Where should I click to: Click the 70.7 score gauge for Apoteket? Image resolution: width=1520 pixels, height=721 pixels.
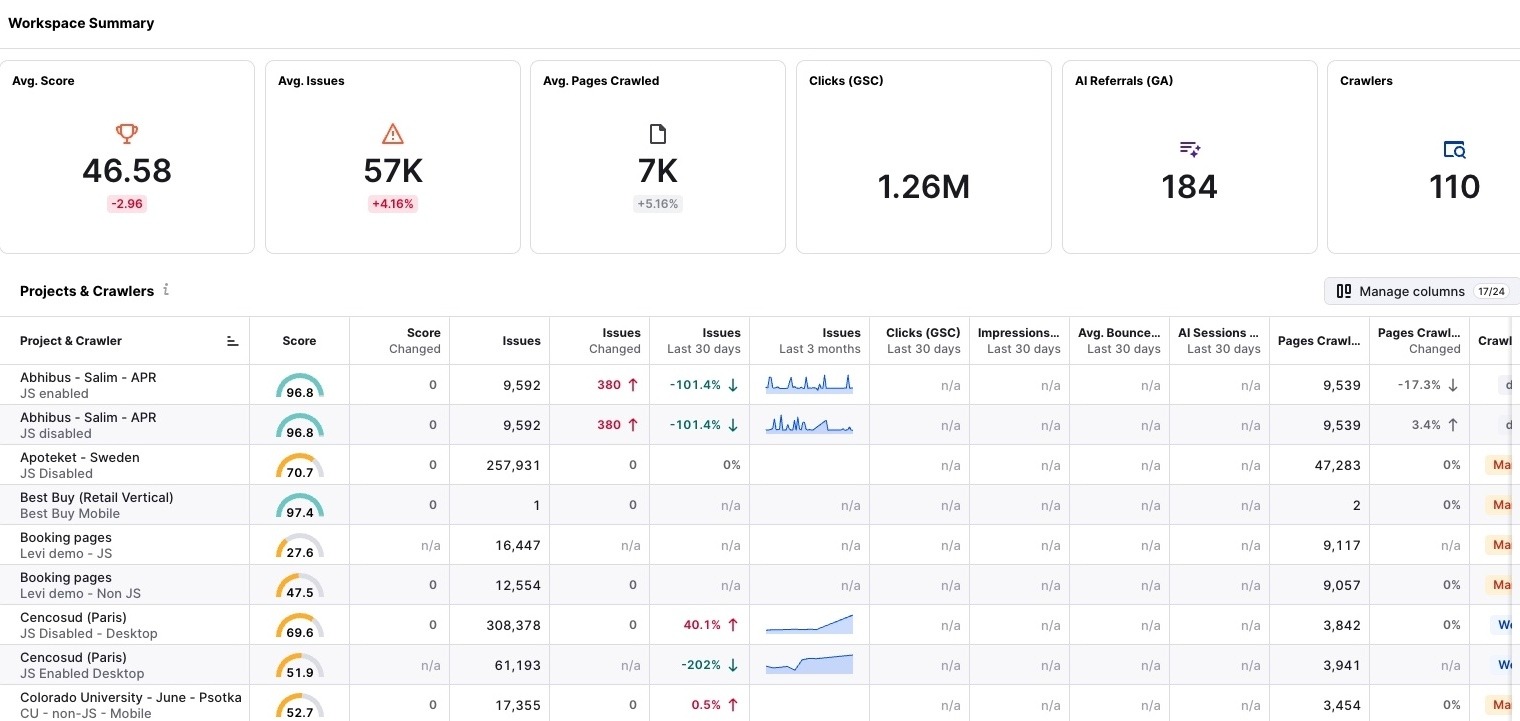click(300, 465)
